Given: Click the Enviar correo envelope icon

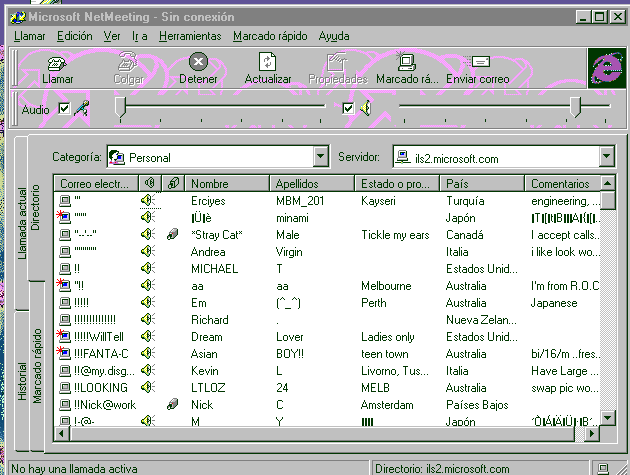Looking at the screenshot, I should click(477, 61).
